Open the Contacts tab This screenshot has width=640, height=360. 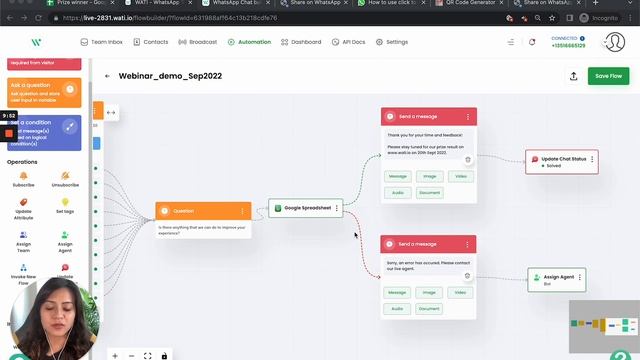point(151,42)
